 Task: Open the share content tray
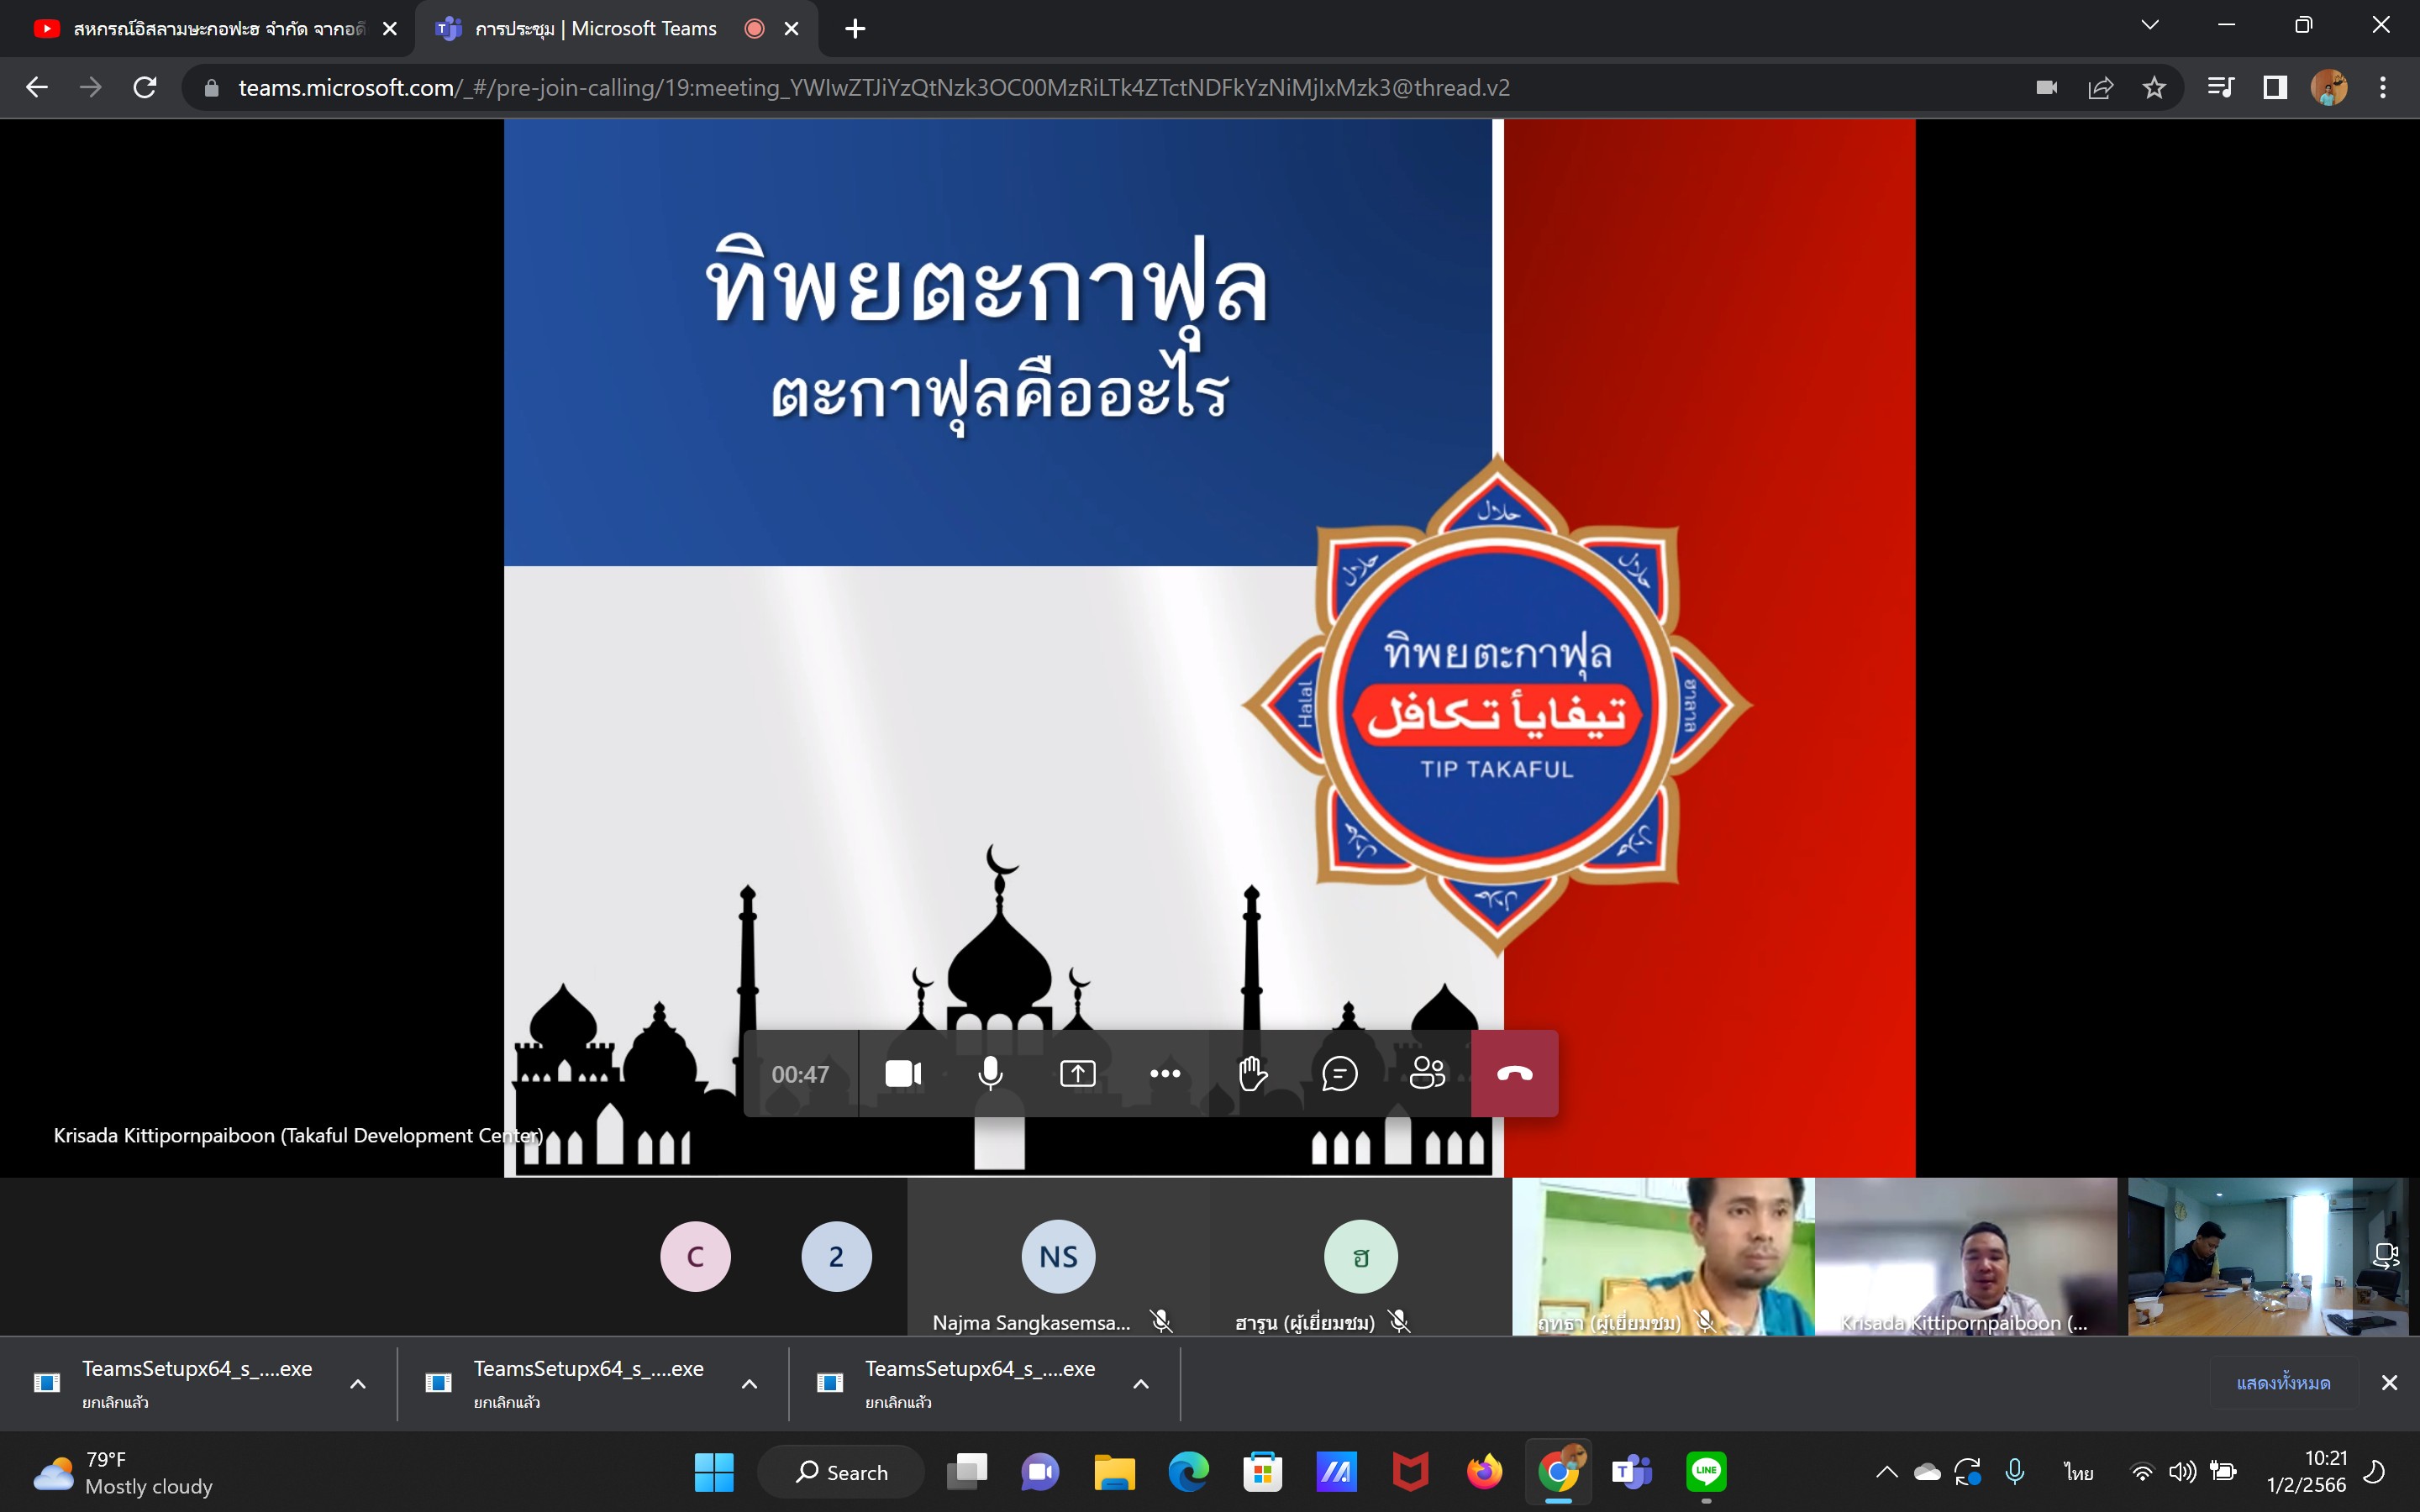pyautogui.click(x=1077, y=1074)
